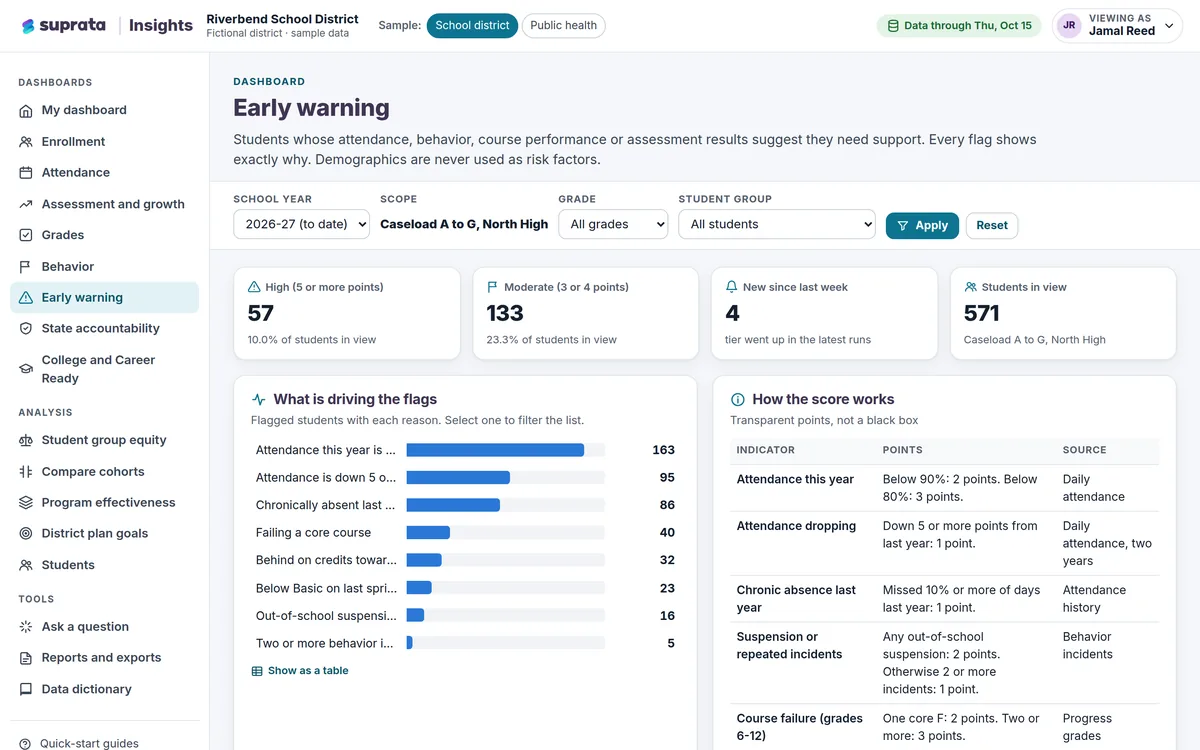Click the District plan goals target icon
This screenshot has width=1200, height=750.
(x=26, y=534)
